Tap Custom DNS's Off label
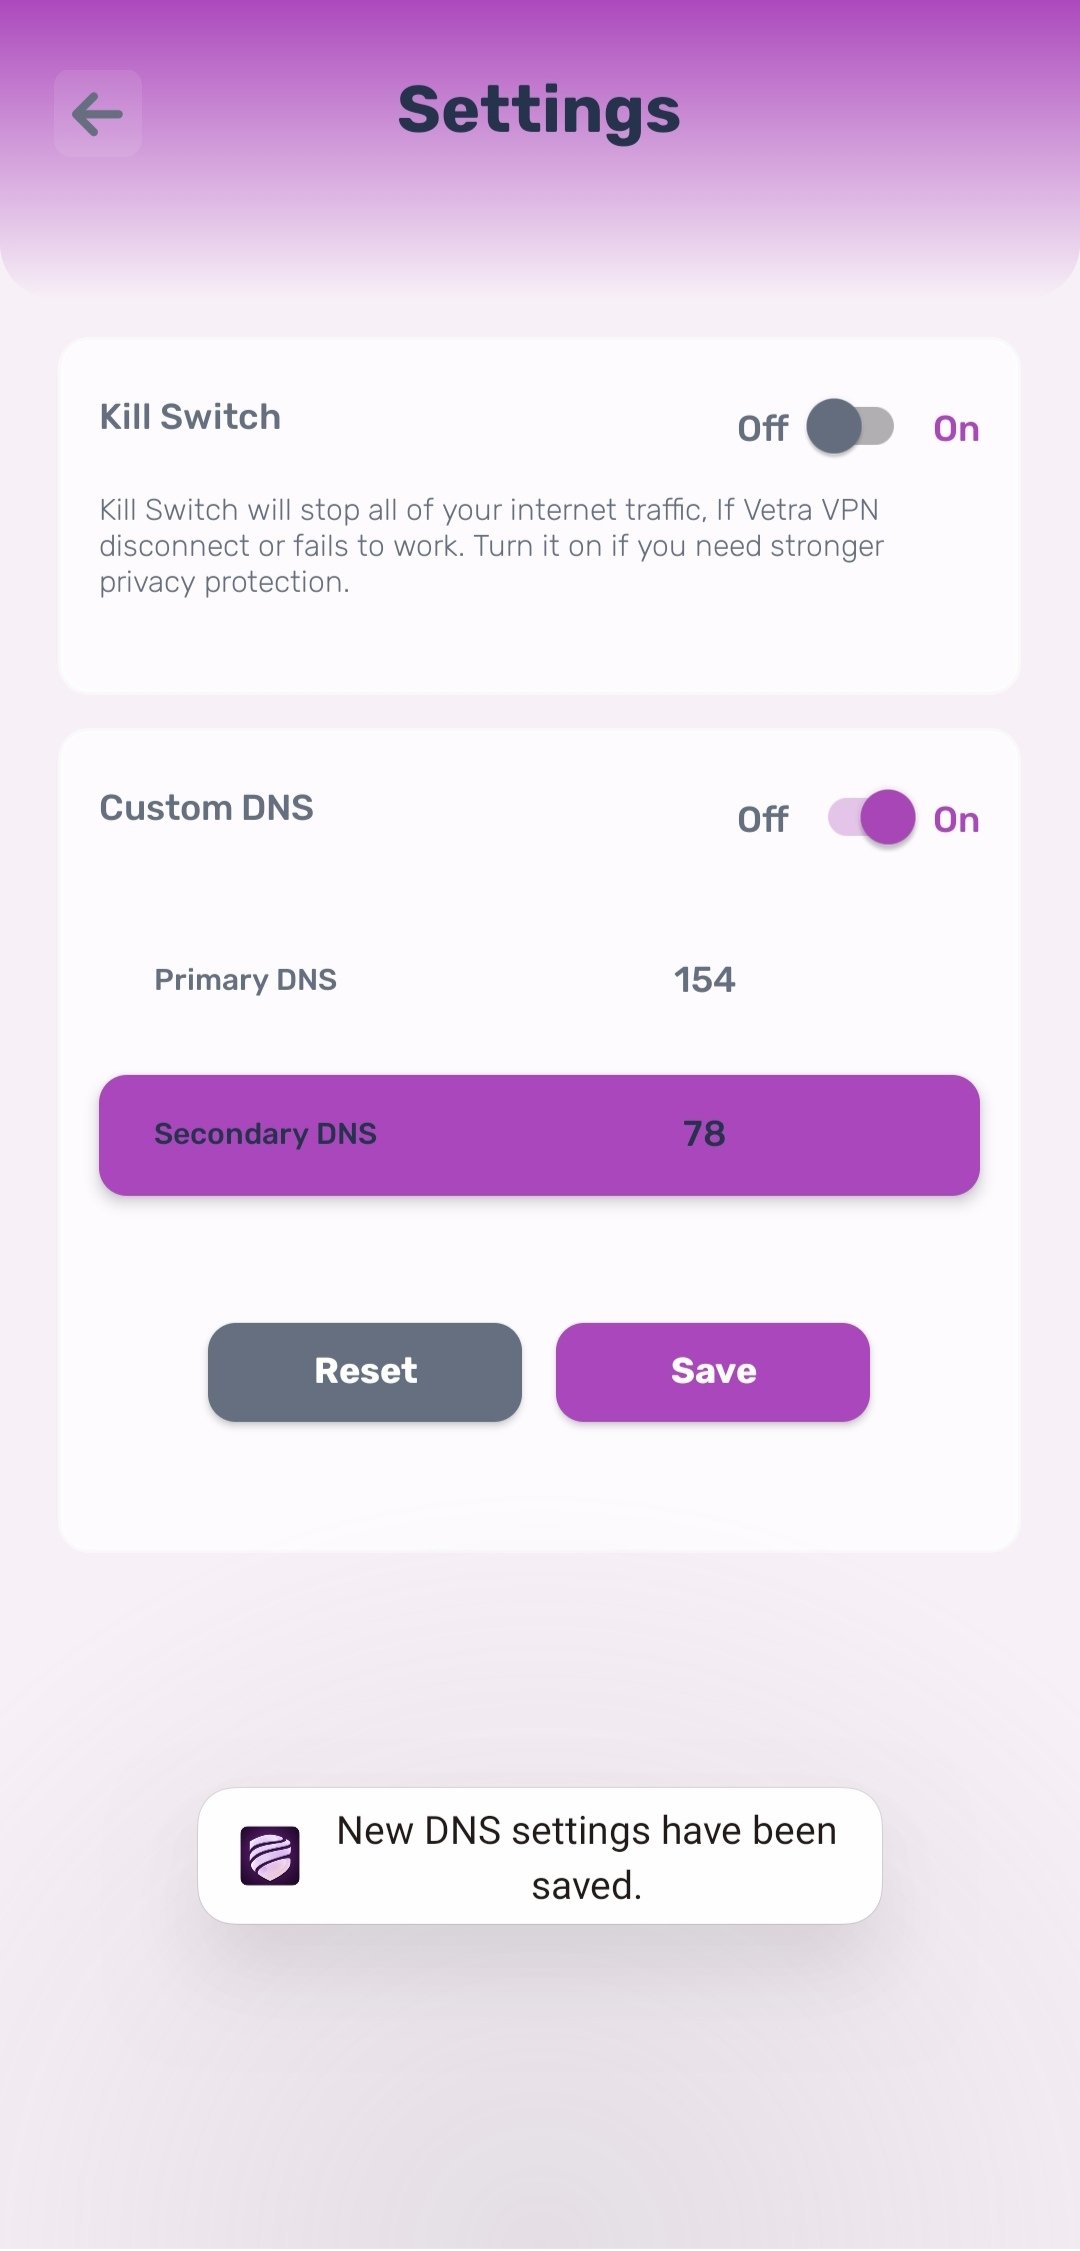1080x2251 pixels. pos(762,820)
